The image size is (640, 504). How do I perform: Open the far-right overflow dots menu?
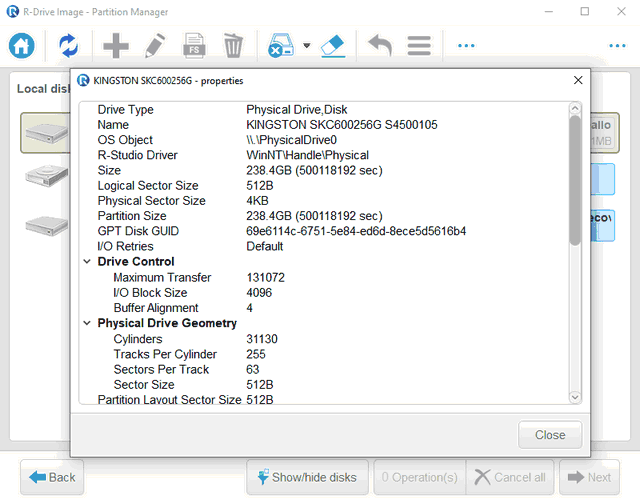pos(617,45)
